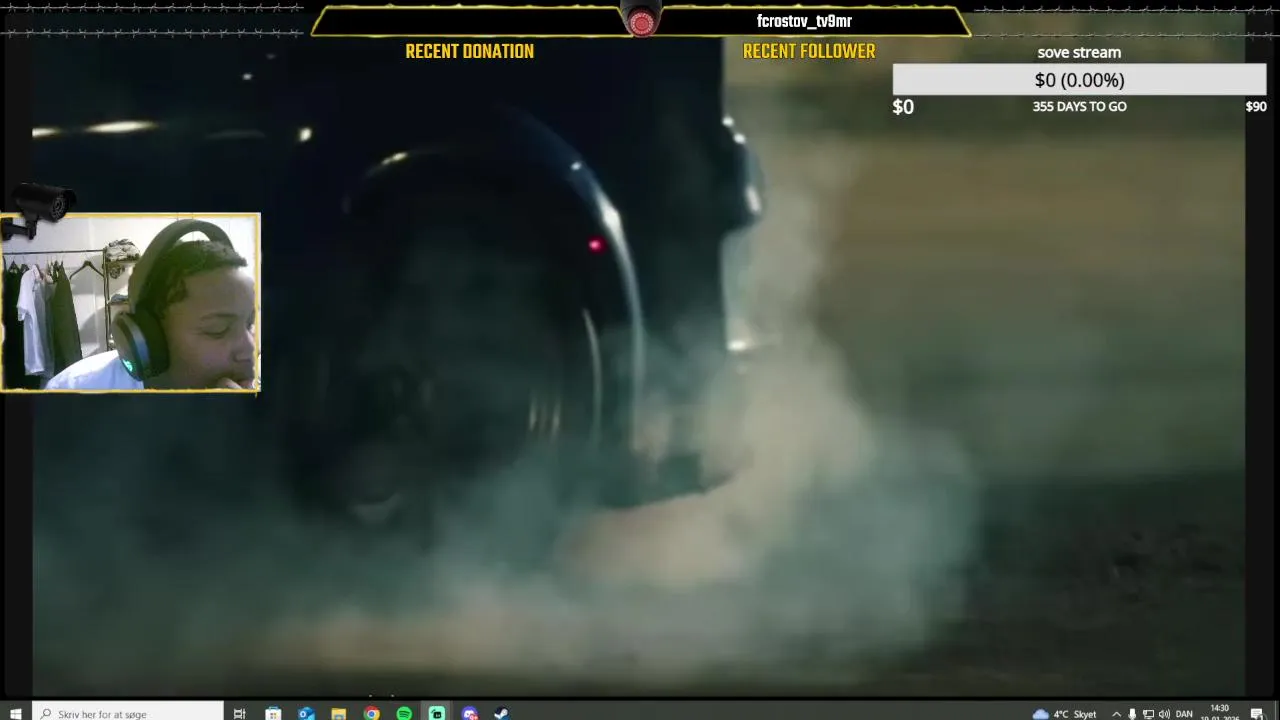Click the $0 starting amount under the goal bar
This screenshot has width=1280, height=720.
click(903, 107)
